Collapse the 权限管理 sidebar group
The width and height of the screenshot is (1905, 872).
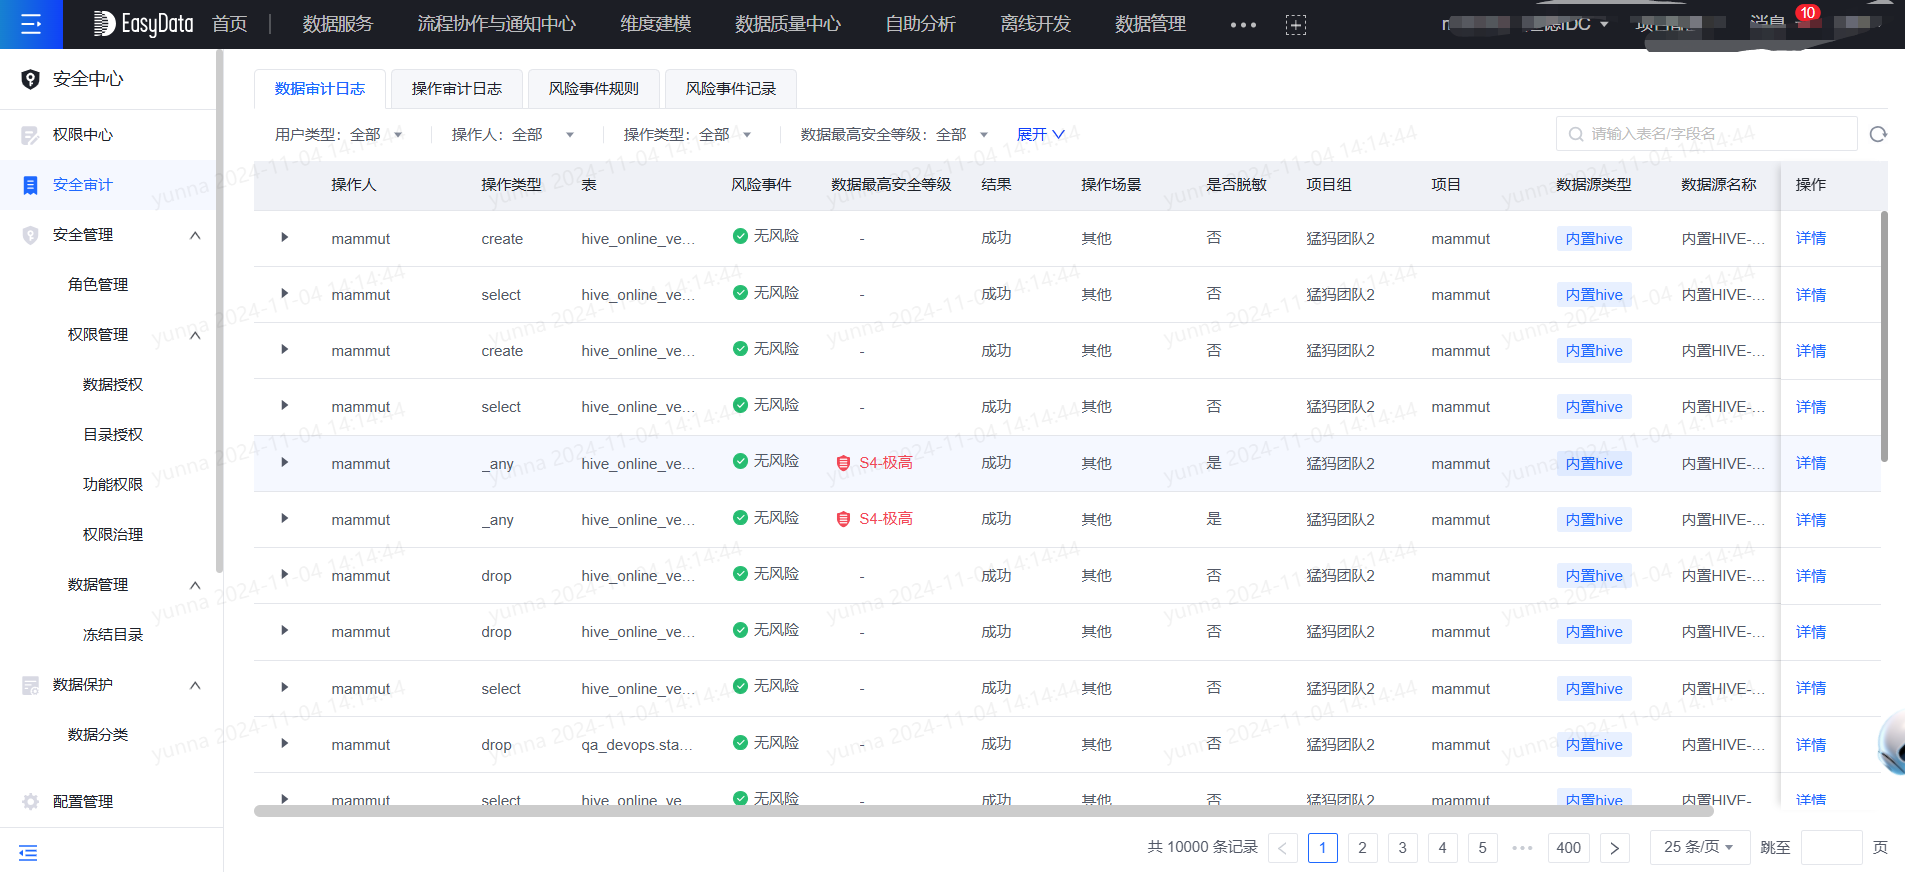point(195,335)
